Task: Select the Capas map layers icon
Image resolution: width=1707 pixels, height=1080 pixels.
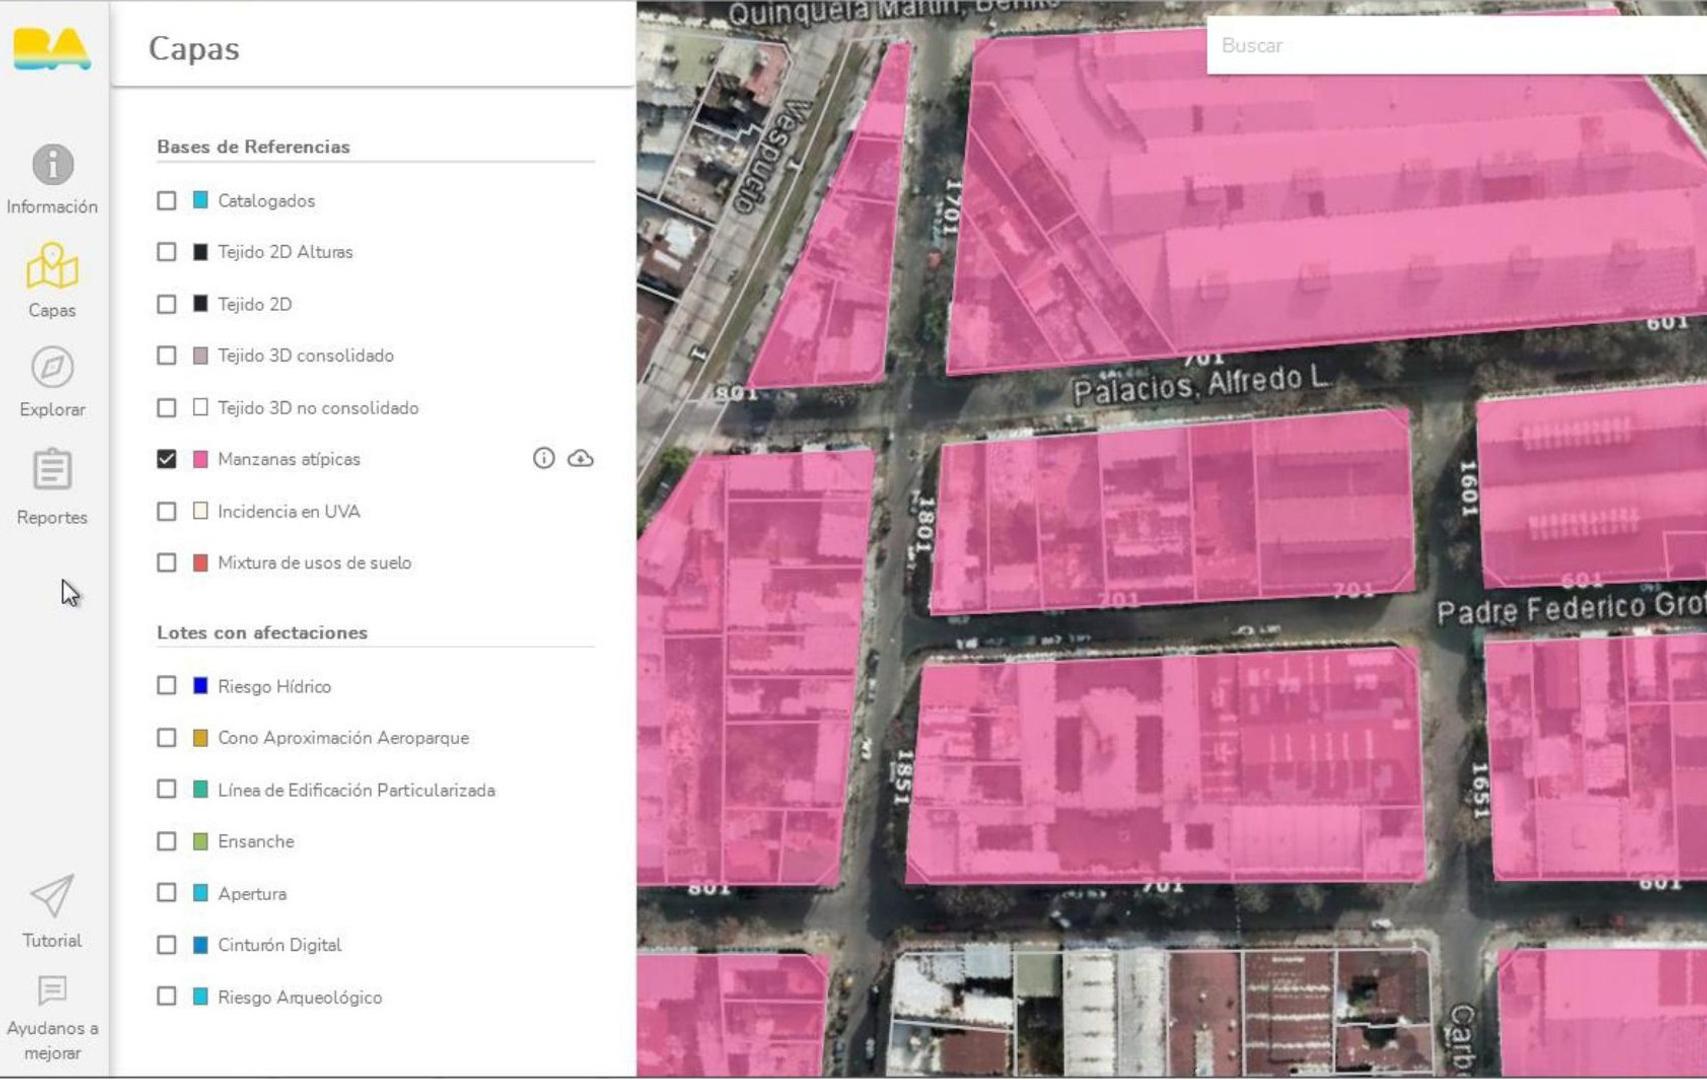Action: (x=52, y=268)
